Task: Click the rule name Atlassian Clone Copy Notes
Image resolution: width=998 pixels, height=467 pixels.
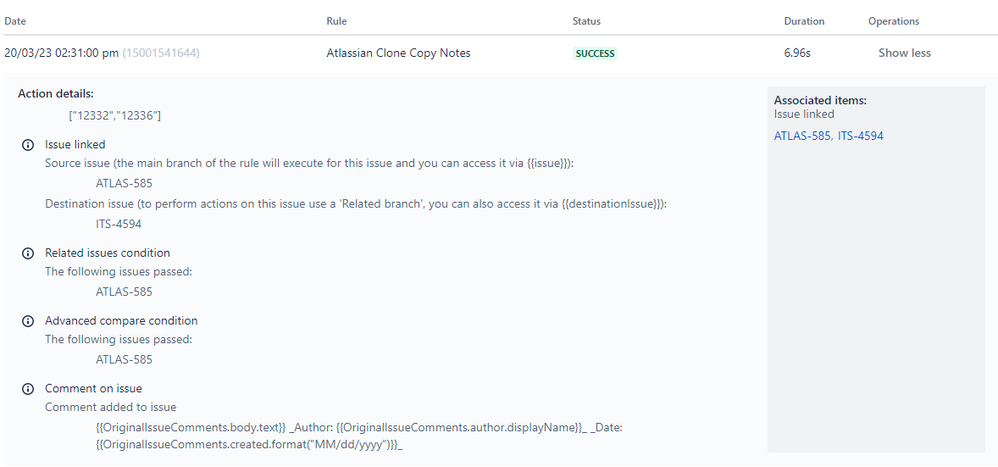Action: [x=398, y=53]
